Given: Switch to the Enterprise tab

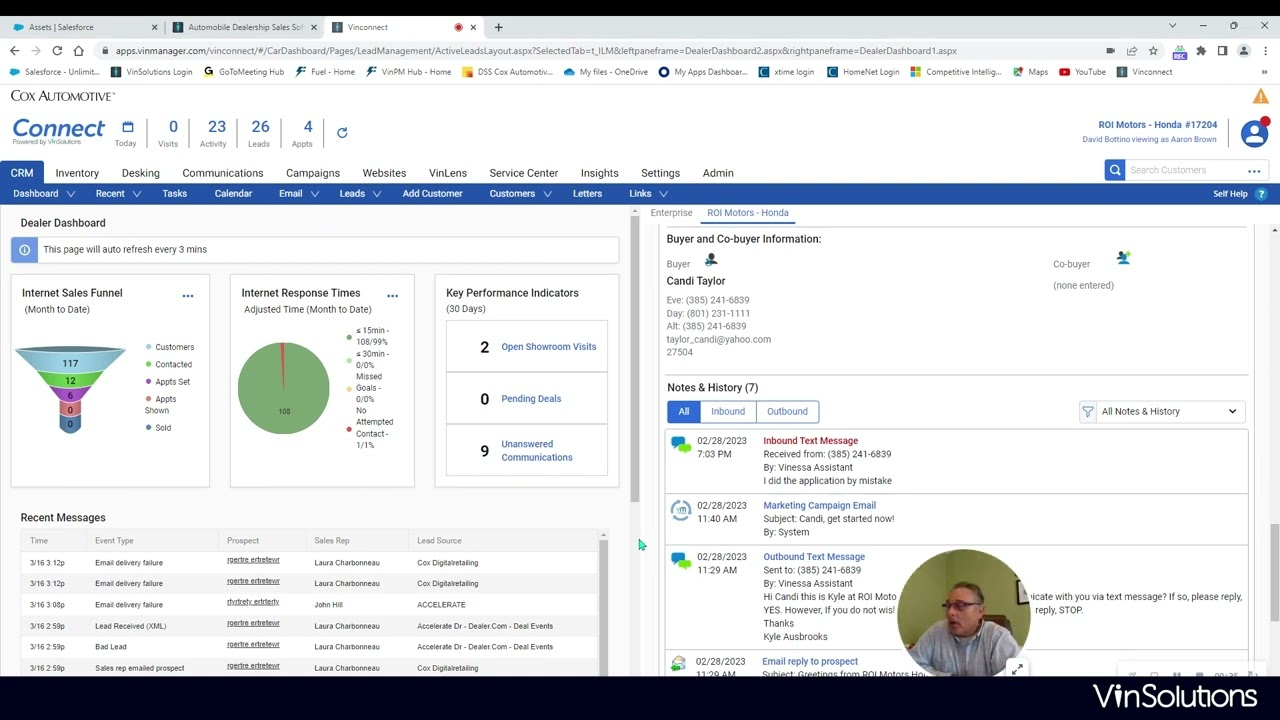Looking at the screenshot, I should click(x=671, y=213).
